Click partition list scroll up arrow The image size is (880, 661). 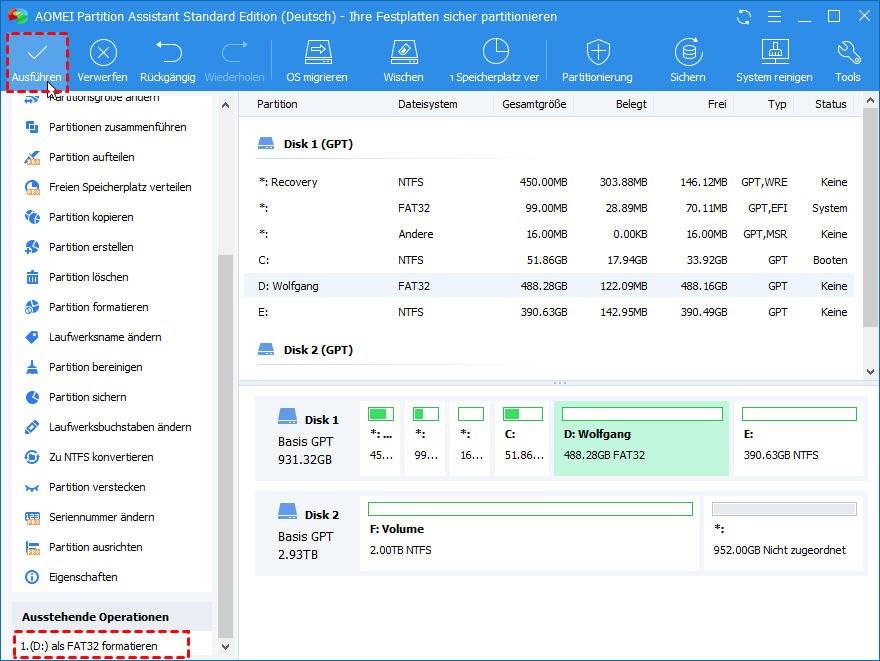870,101
